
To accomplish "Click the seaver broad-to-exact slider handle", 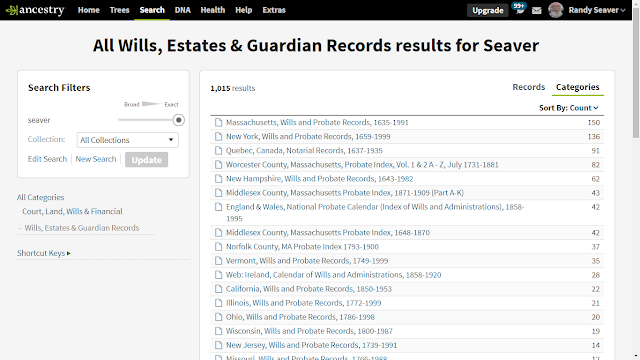I will tap(178, 120).
